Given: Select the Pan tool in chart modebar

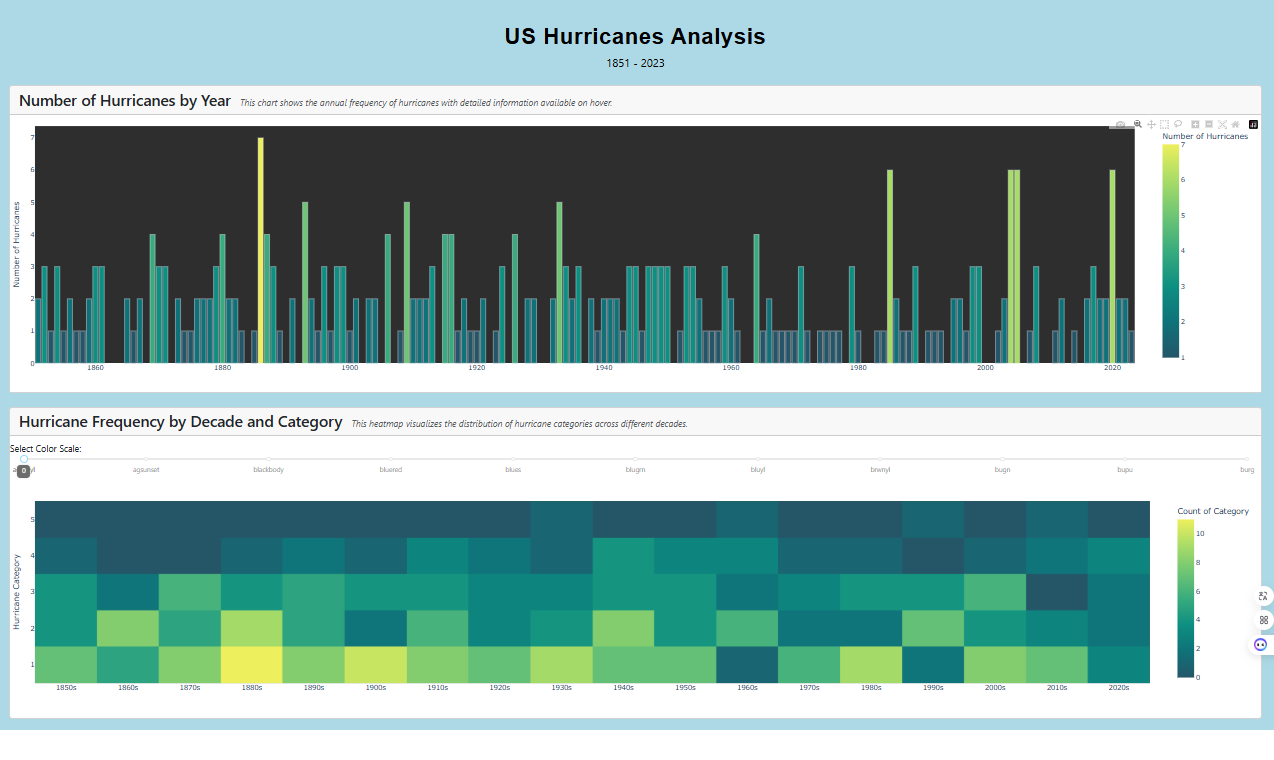Looking at the screenshot, I should [x=1151, y=124].
